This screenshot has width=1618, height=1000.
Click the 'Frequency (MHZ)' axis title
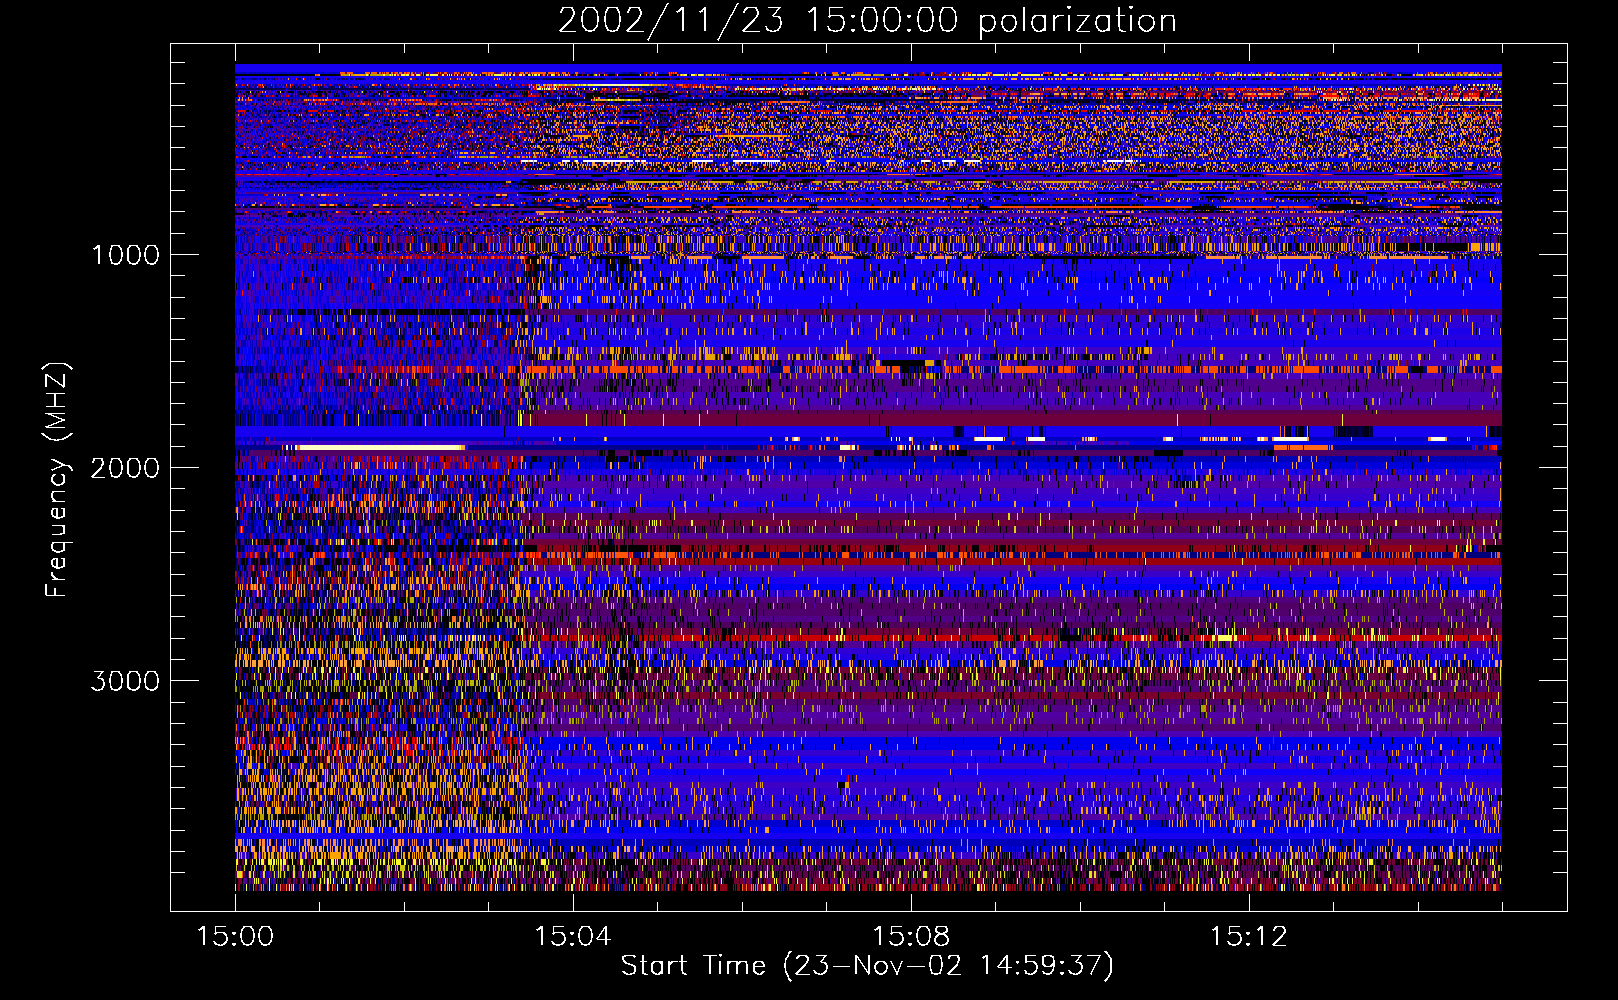(x=57, y=480)
